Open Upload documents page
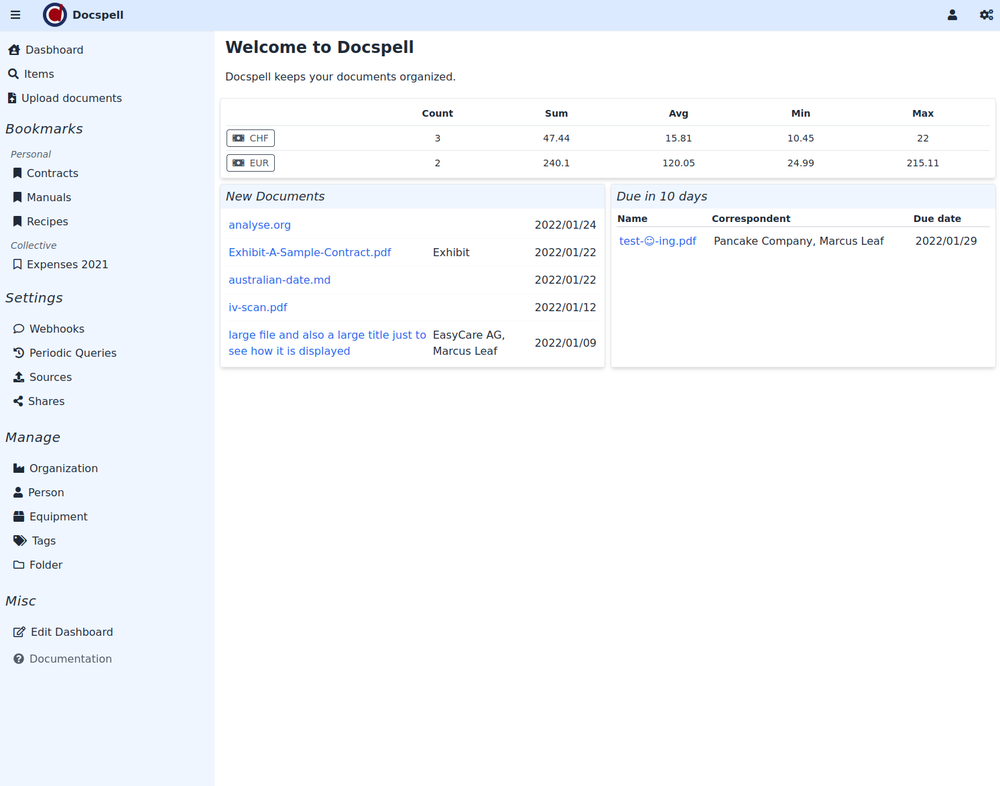This screenshot has width=1000, height=786. 71,98
